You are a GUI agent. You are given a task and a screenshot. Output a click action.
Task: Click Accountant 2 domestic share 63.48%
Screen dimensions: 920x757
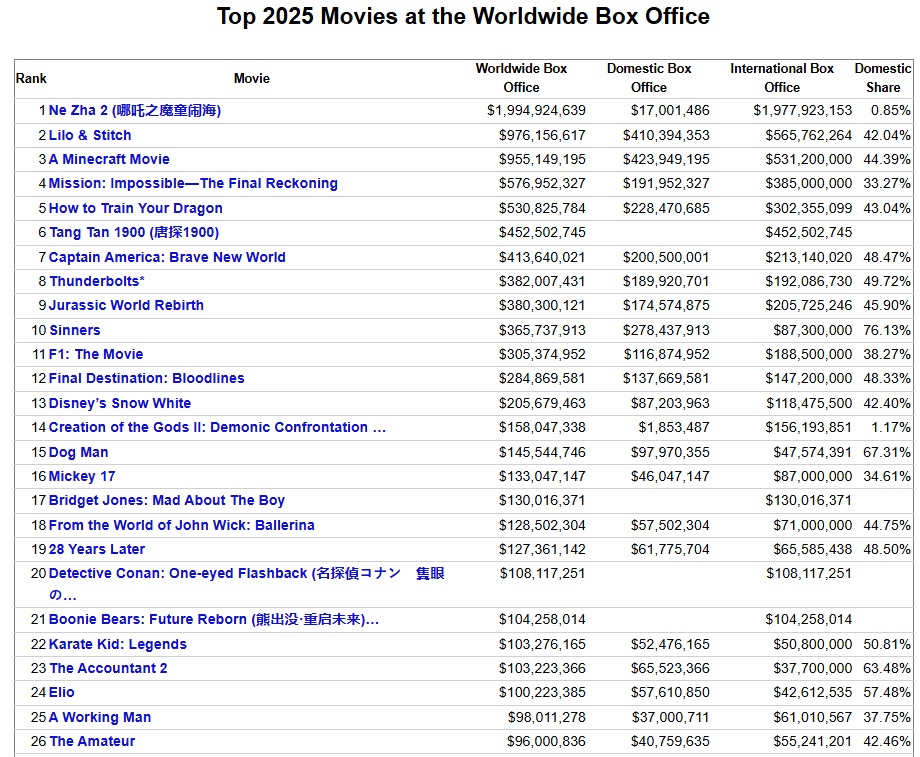click(x=887, y=668)
